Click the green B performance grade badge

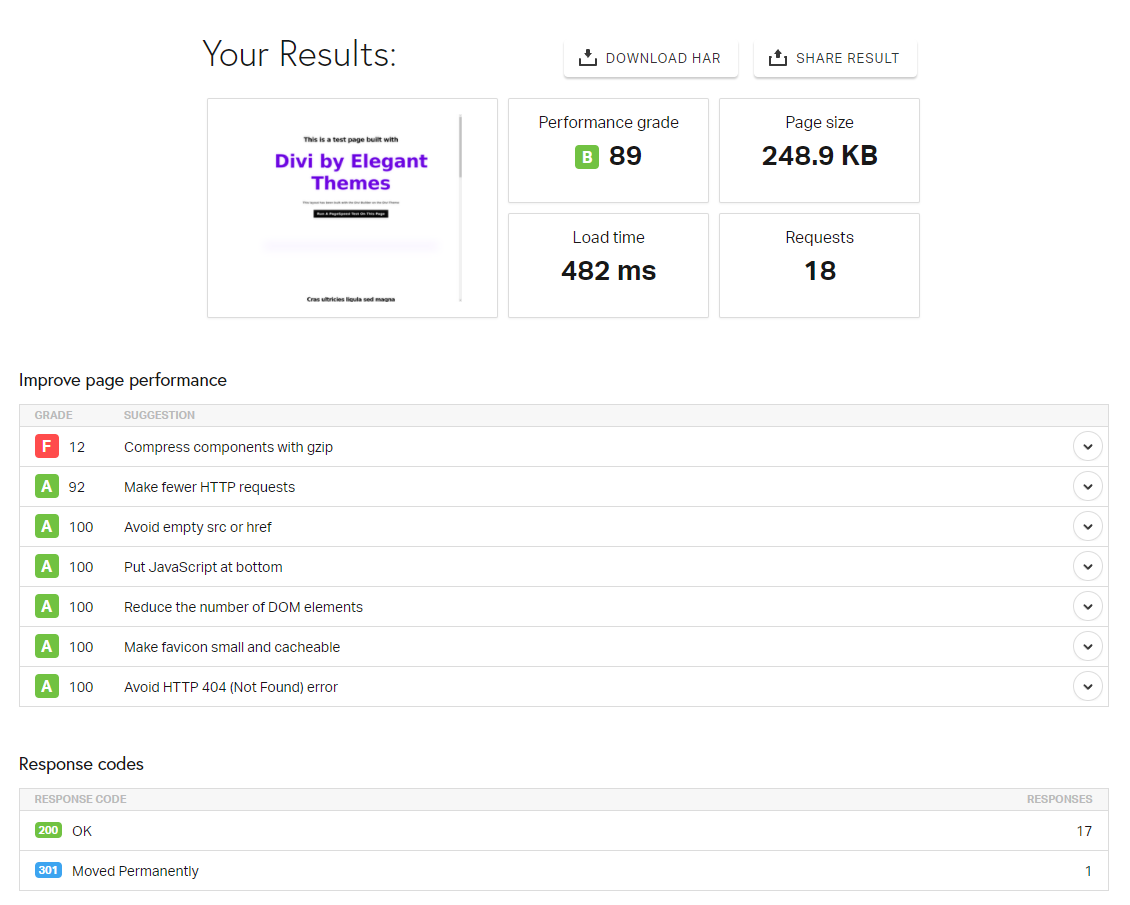[587, 156]
